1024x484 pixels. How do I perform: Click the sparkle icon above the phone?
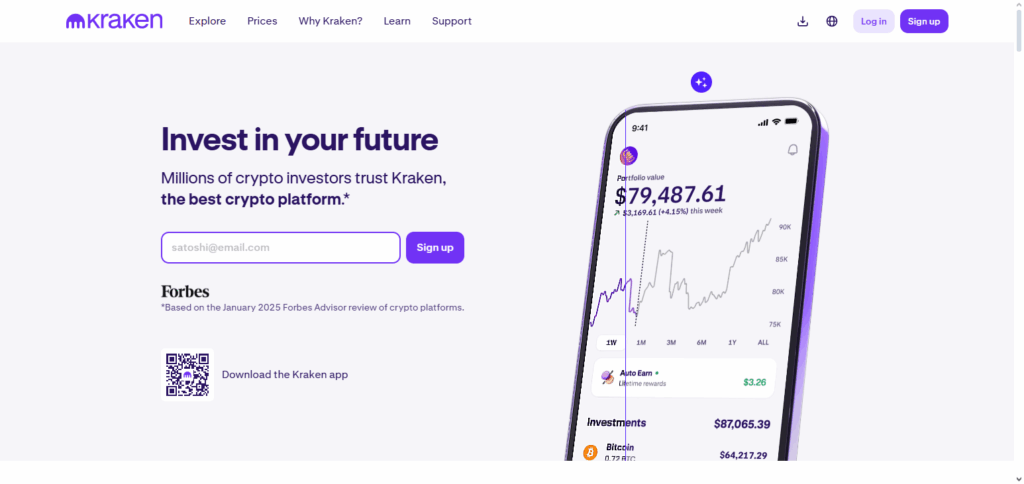point(701,82)
